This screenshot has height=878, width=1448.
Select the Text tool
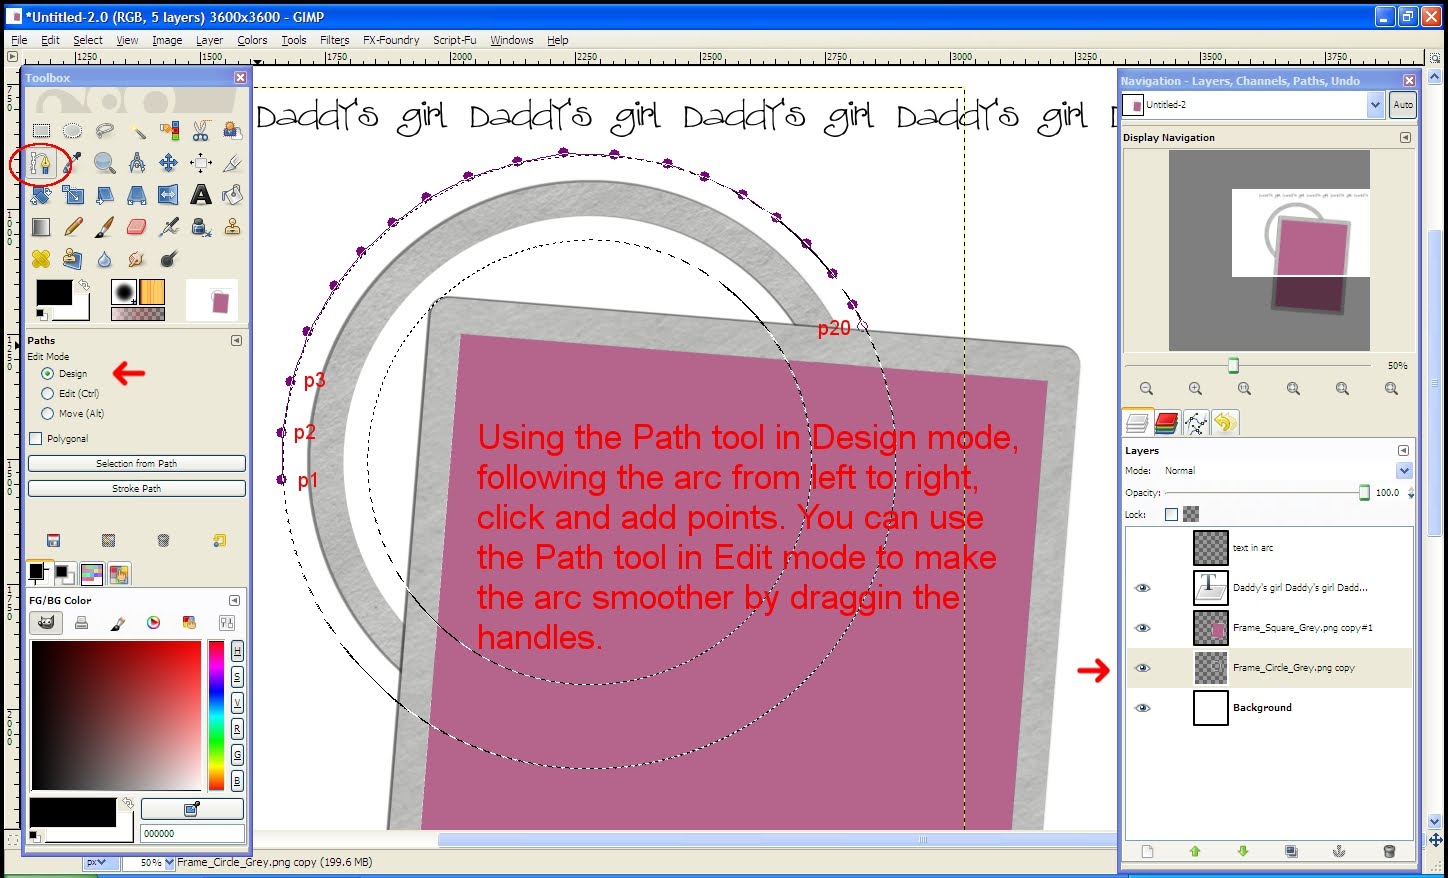point(200,195)
